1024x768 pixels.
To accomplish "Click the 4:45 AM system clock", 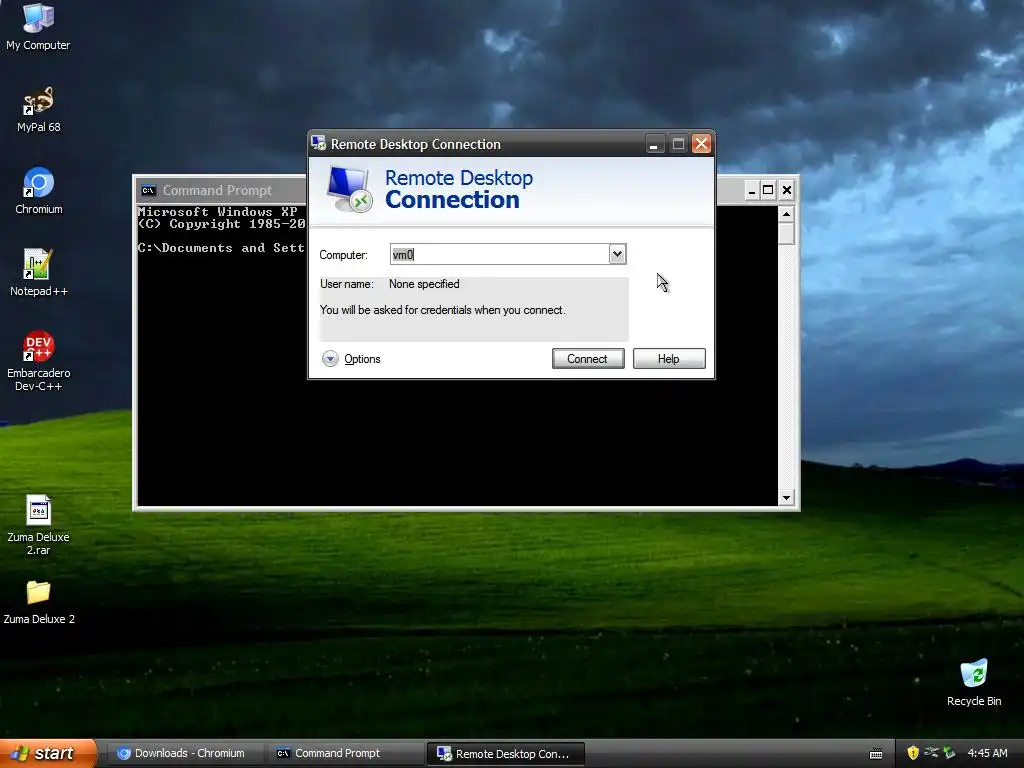I will point(987,753).
